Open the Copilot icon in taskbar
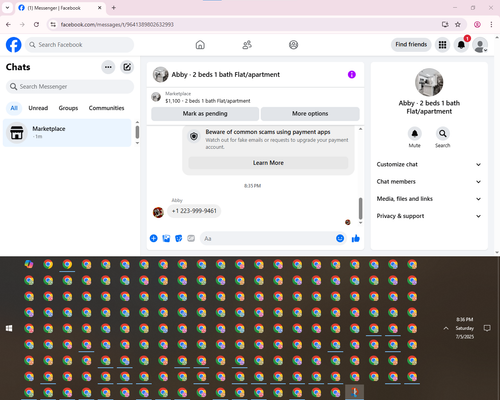The image size is (500, 400). 29,264
